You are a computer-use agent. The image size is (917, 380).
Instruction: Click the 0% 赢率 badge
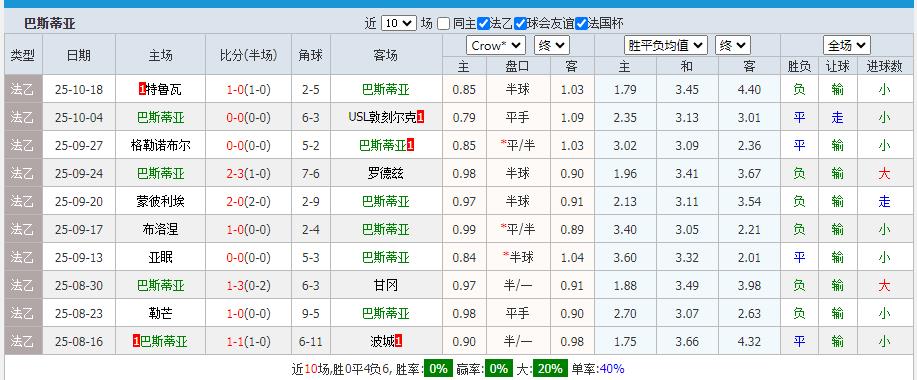pos(499,369)
